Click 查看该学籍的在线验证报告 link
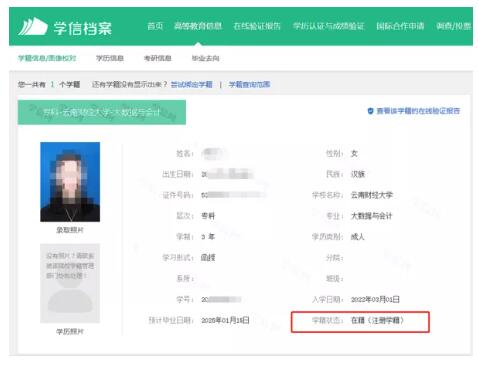Image resolution: width=478 pixels, height=371 pixels. [418, 111]
